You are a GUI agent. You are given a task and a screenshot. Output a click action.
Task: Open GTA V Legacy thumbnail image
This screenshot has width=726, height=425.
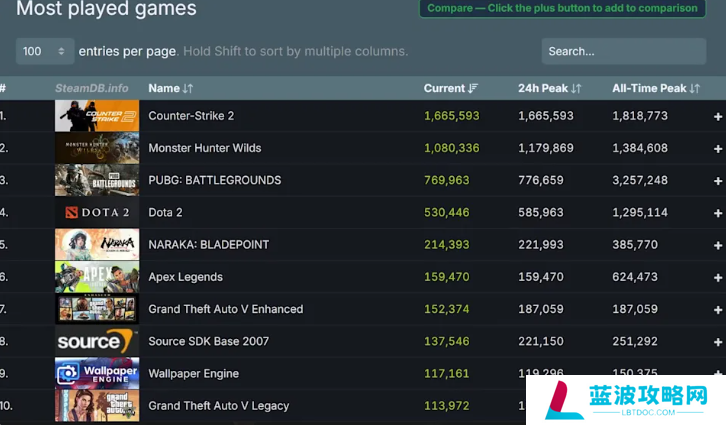click(x=97, y=406)
